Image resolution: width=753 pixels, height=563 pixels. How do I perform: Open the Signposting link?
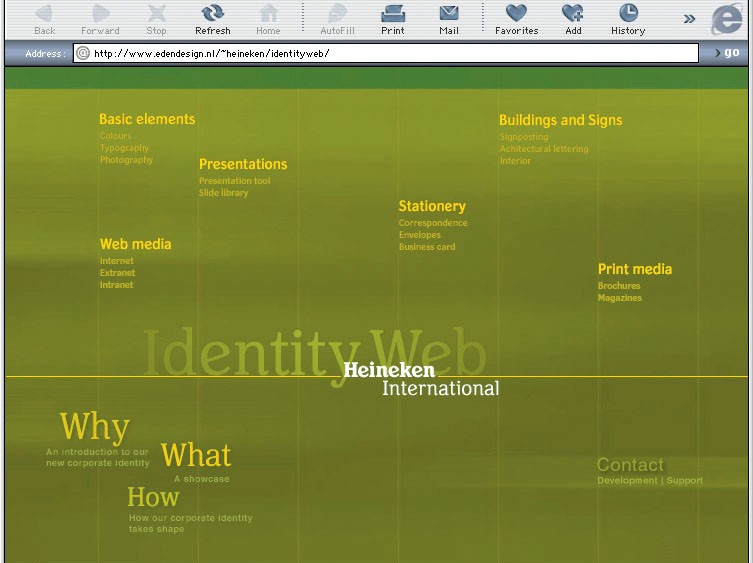click(x=524, y=137)
